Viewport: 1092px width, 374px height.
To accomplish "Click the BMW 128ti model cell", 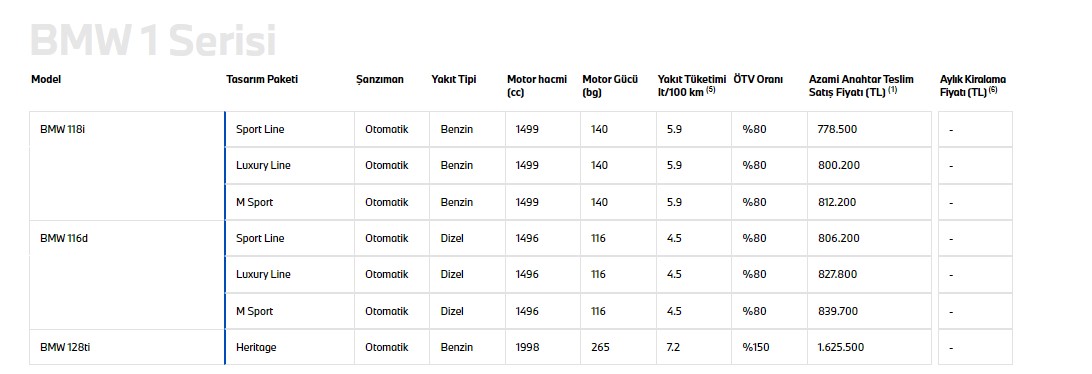I will (127, 348).
